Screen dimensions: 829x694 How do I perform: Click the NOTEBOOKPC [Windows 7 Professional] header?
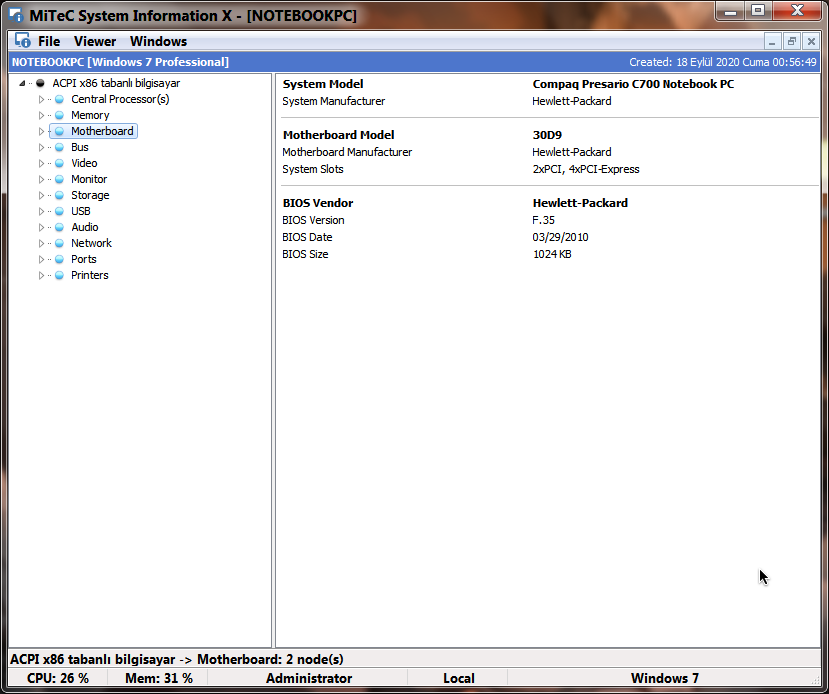(x=120, y=62)
